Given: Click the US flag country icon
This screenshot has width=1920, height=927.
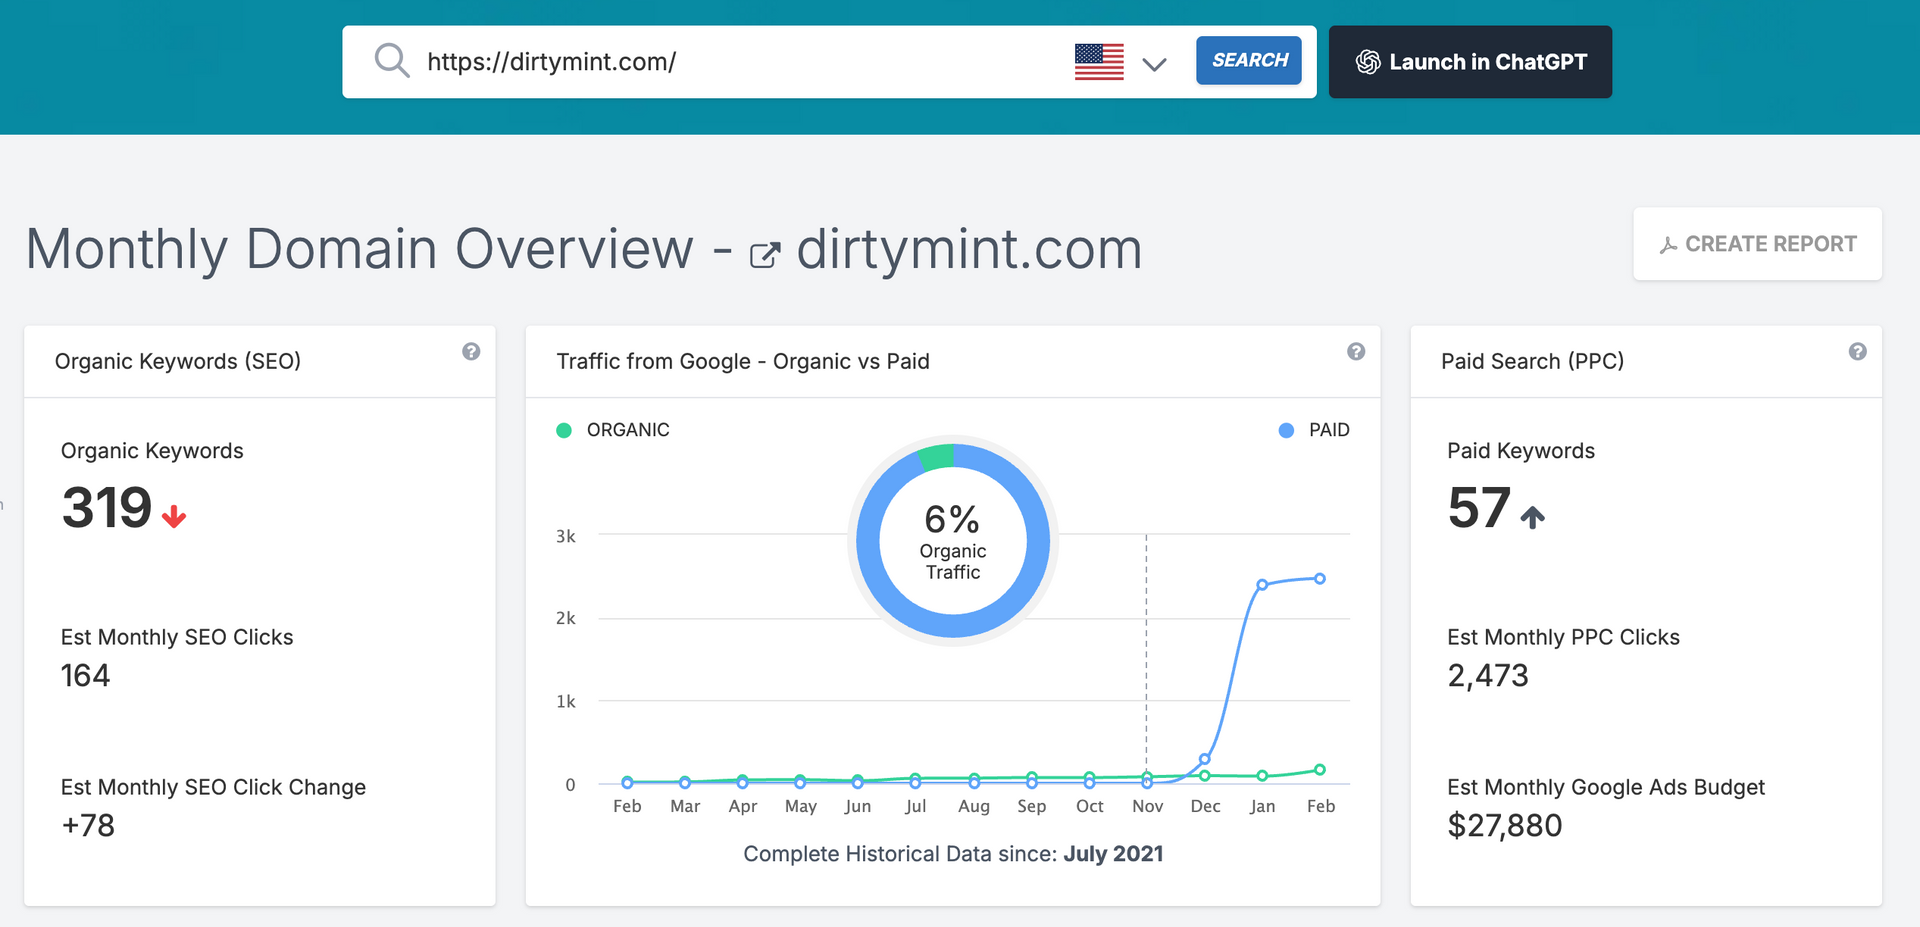Looking at the screenshot, I should (1099, 62).
